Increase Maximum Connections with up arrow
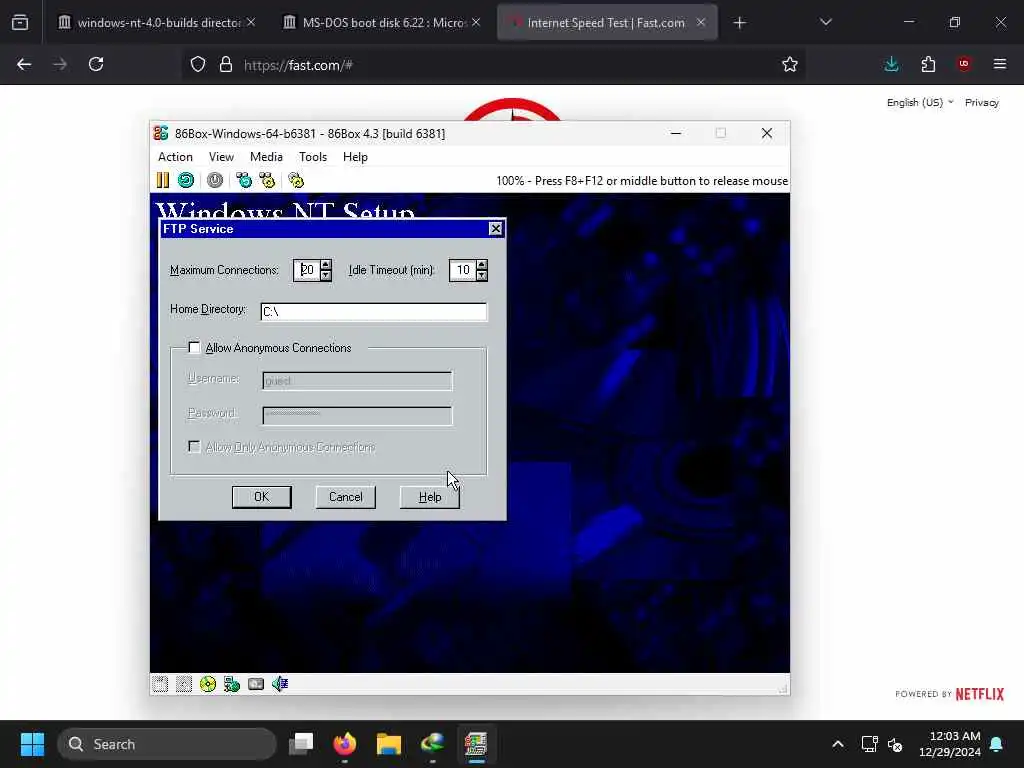1024x768 pixels. tap(326, 264)
